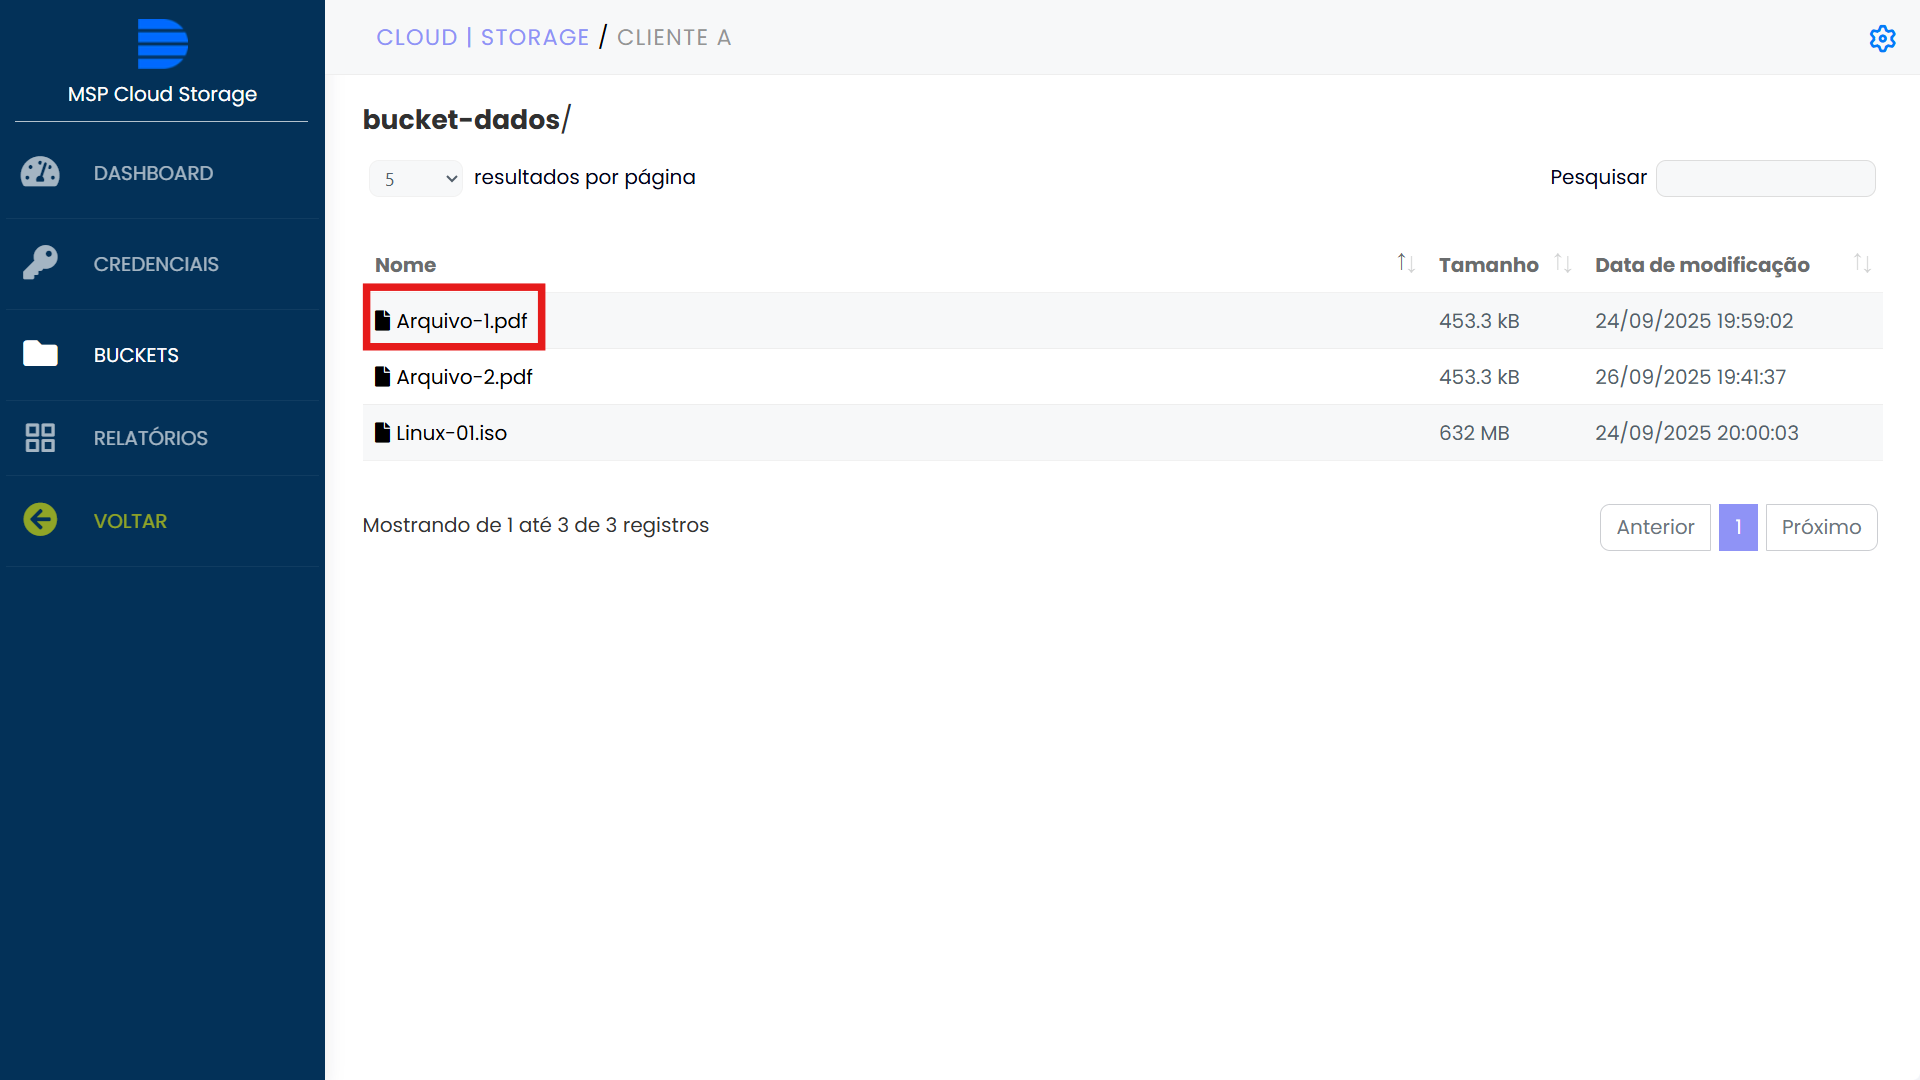Click the Dashboard gauge icon
This screenshot has width=1920, height=1080.
40,173
